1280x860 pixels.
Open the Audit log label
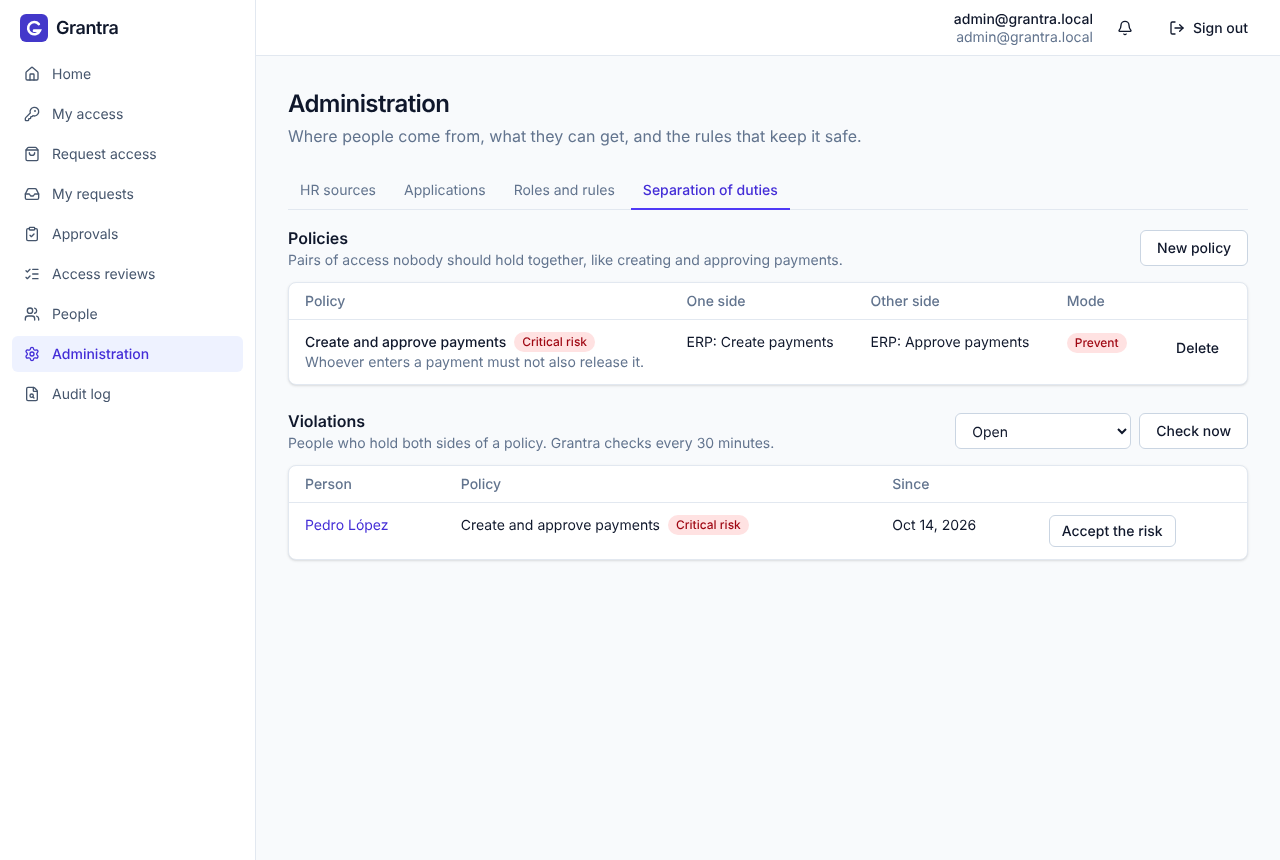tap(81, 394)
